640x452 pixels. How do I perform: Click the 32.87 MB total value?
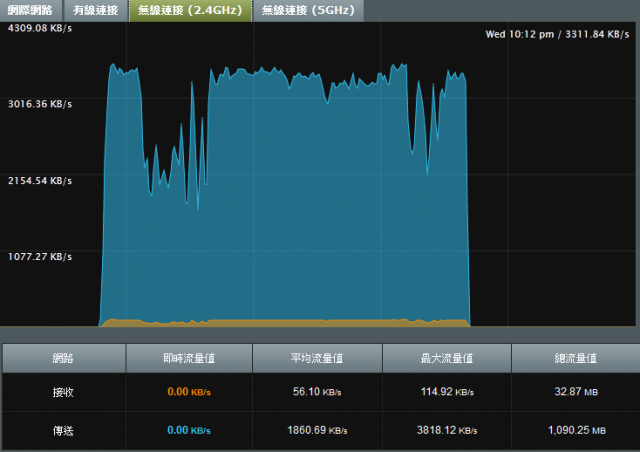click(576, 392)
